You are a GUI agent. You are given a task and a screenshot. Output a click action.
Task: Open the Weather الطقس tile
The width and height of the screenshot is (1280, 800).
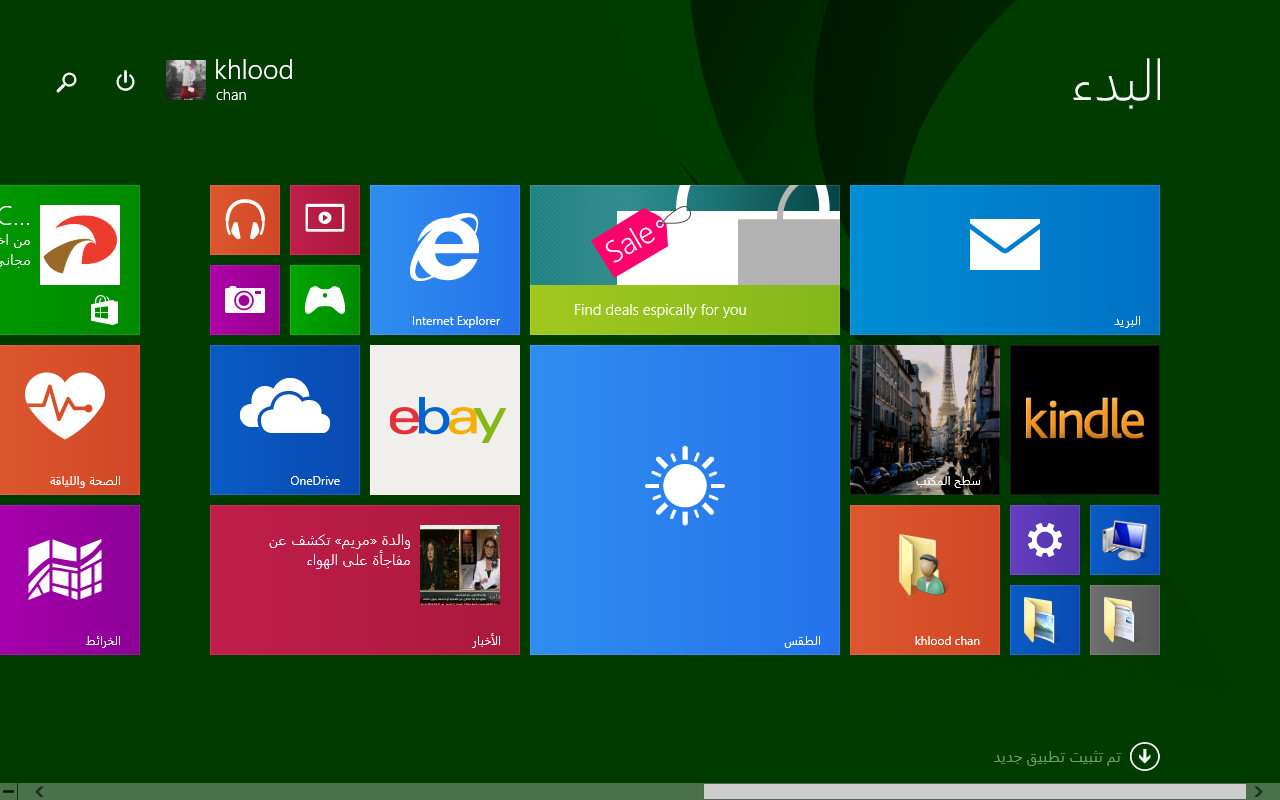coord(685,500)
